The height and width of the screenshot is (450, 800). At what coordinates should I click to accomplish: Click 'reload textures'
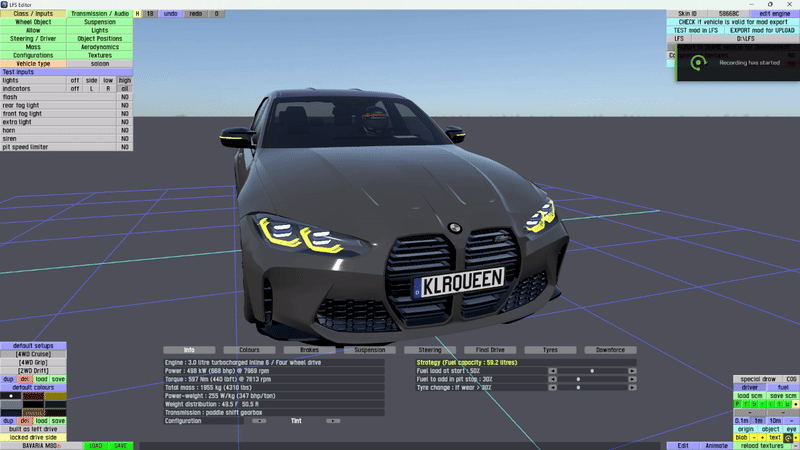(x=762, y=446)
